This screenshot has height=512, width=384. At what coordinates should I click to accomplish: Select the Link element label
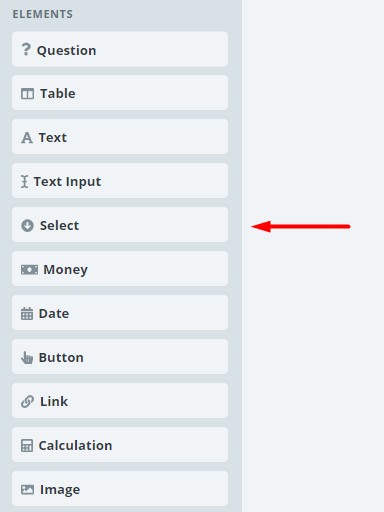pos(54,402)
